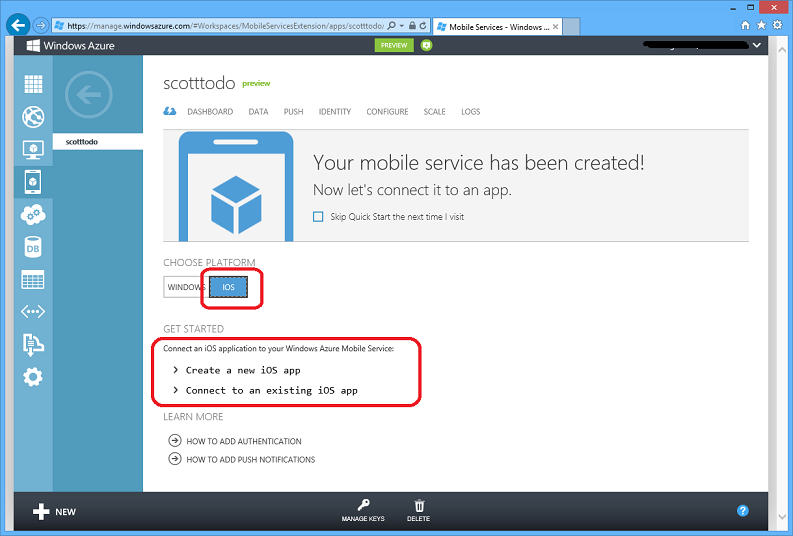The width and height of the screenshot is (793, 536).
Task: Switch to the Configure tab
Action: [387, 112]
